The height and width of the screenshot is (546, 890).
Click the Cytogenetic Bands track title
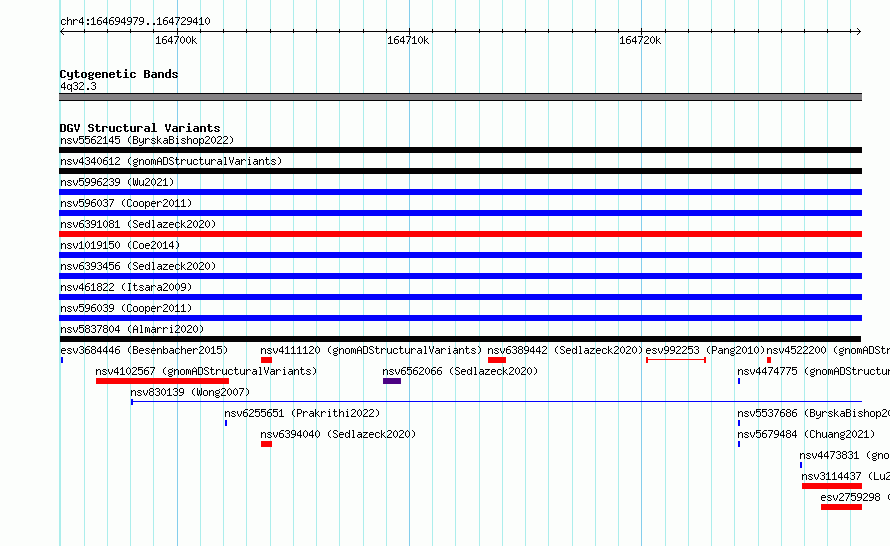click(x=119, y=74)
